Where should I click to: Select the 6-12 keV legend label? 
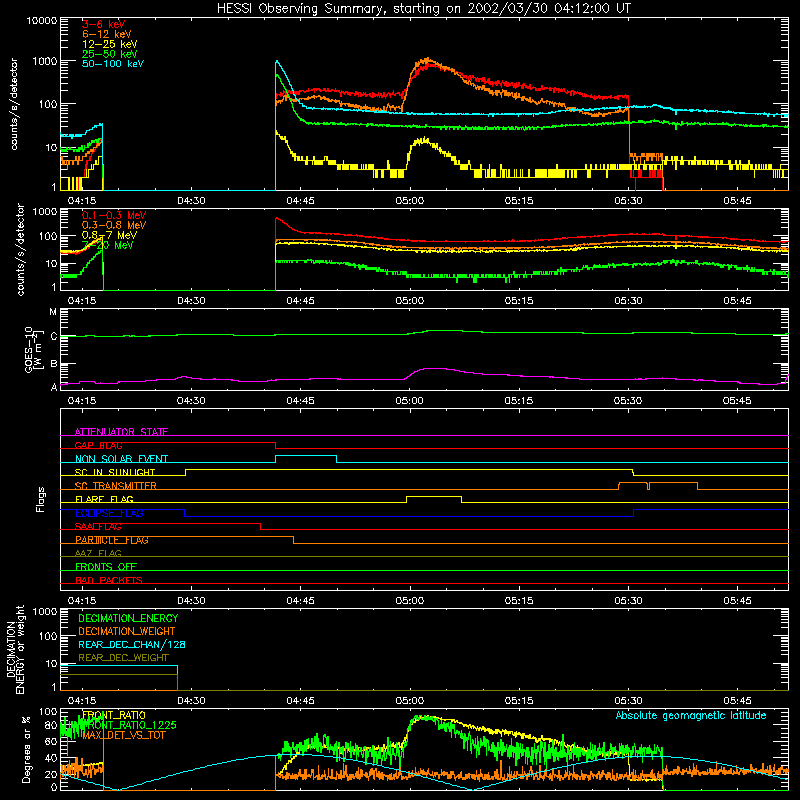[107, 34]
